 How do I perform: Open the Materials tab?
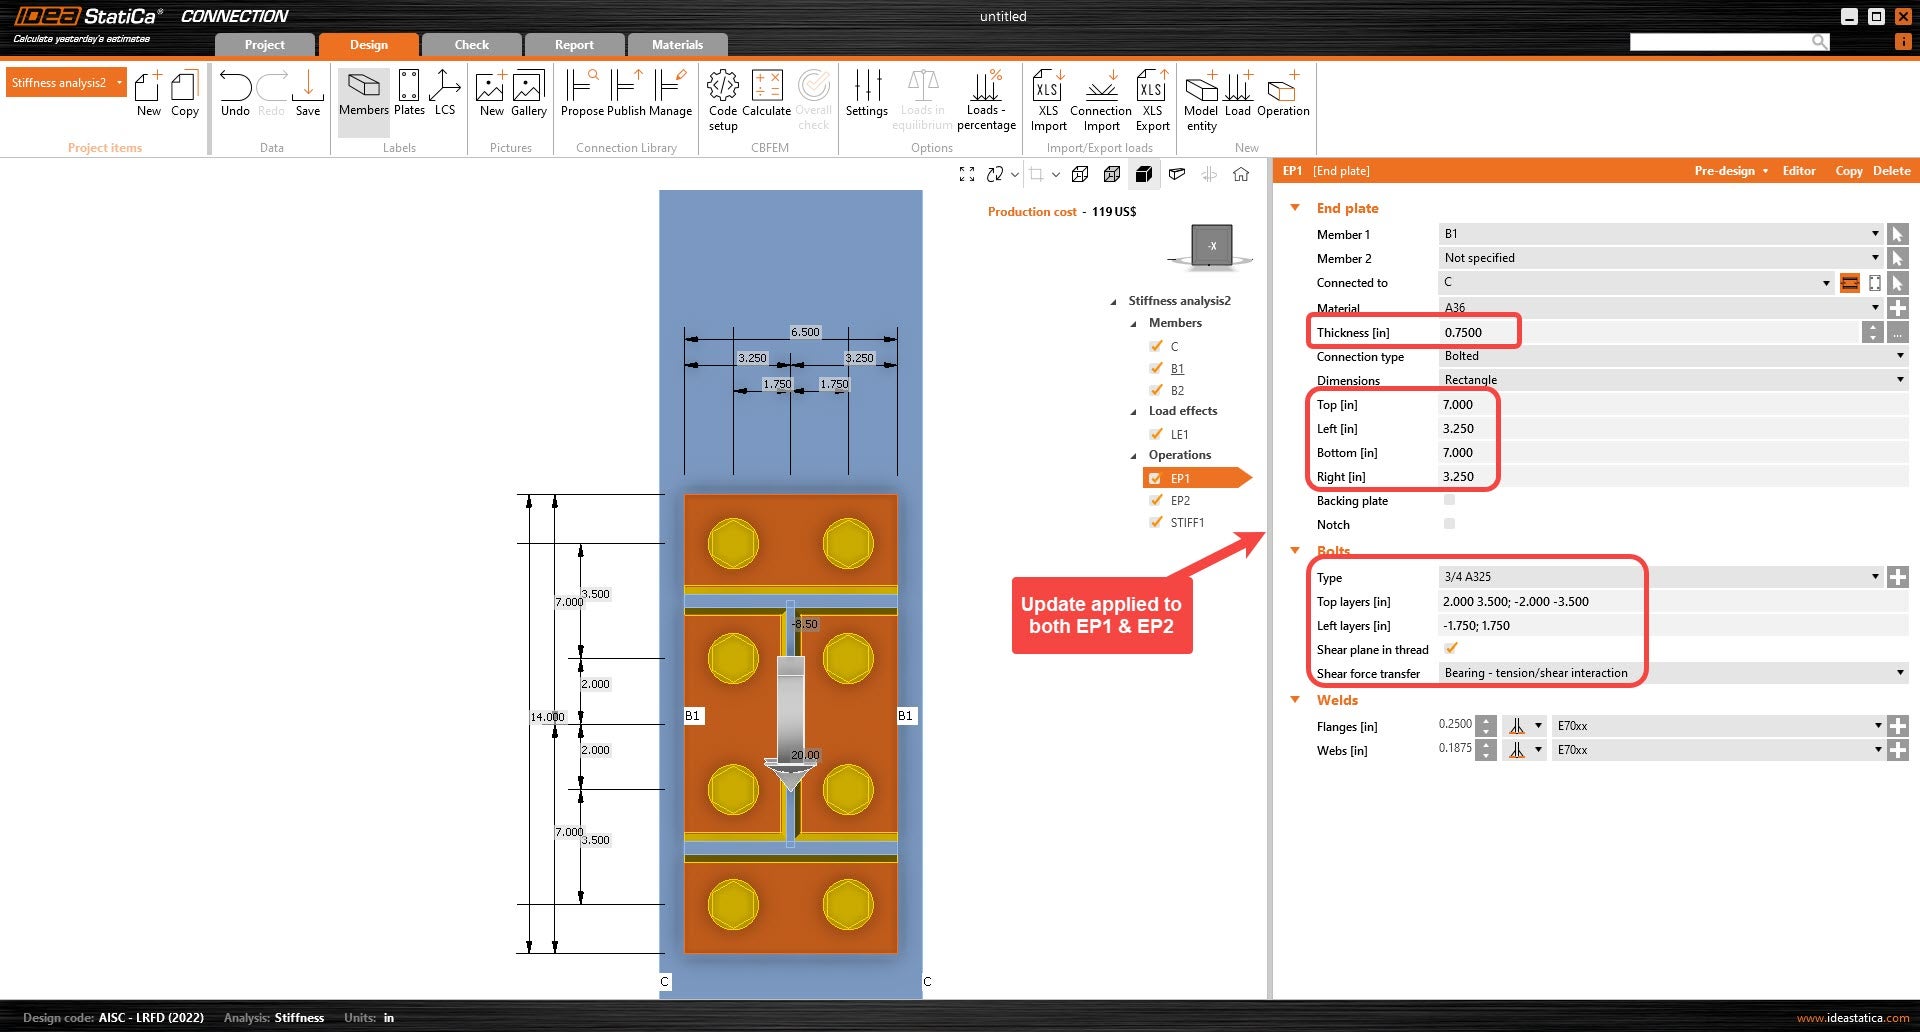[x=677, y=45]
